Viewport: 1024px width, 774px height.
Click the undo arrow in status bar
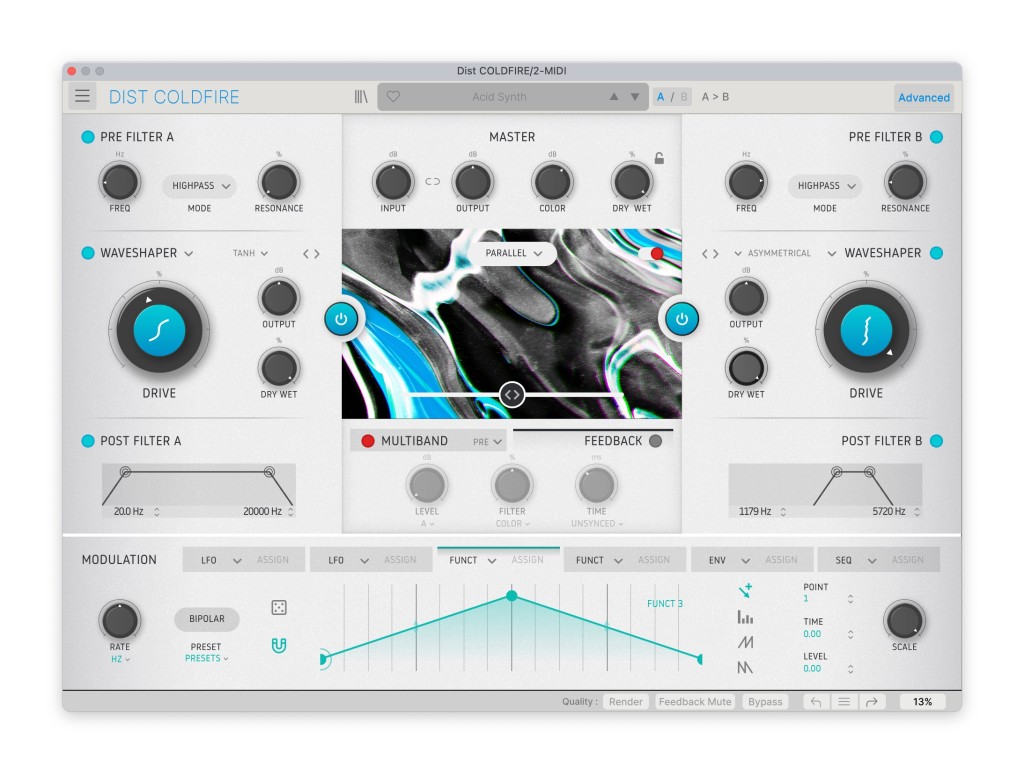click(x=816, y=702)
